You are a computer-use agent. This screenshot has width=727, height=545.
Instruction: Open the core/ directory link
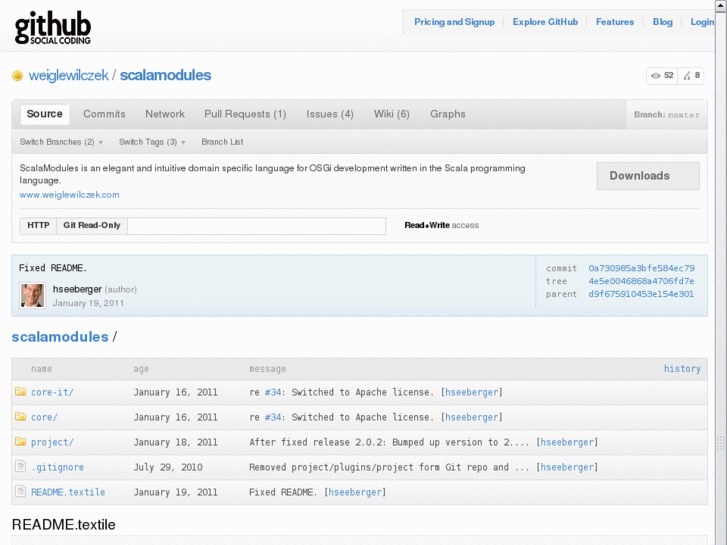44,417
